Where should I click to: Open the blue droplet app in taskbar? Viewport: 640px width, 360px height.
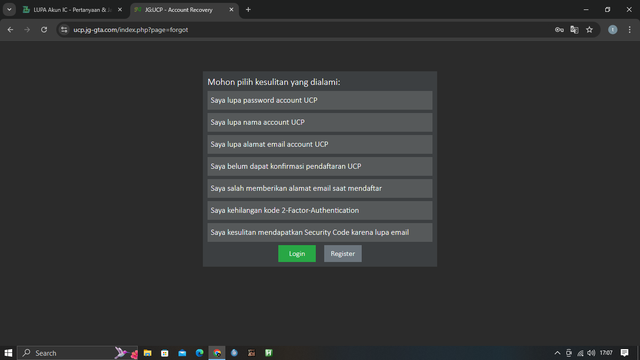(x=234, y=353)
